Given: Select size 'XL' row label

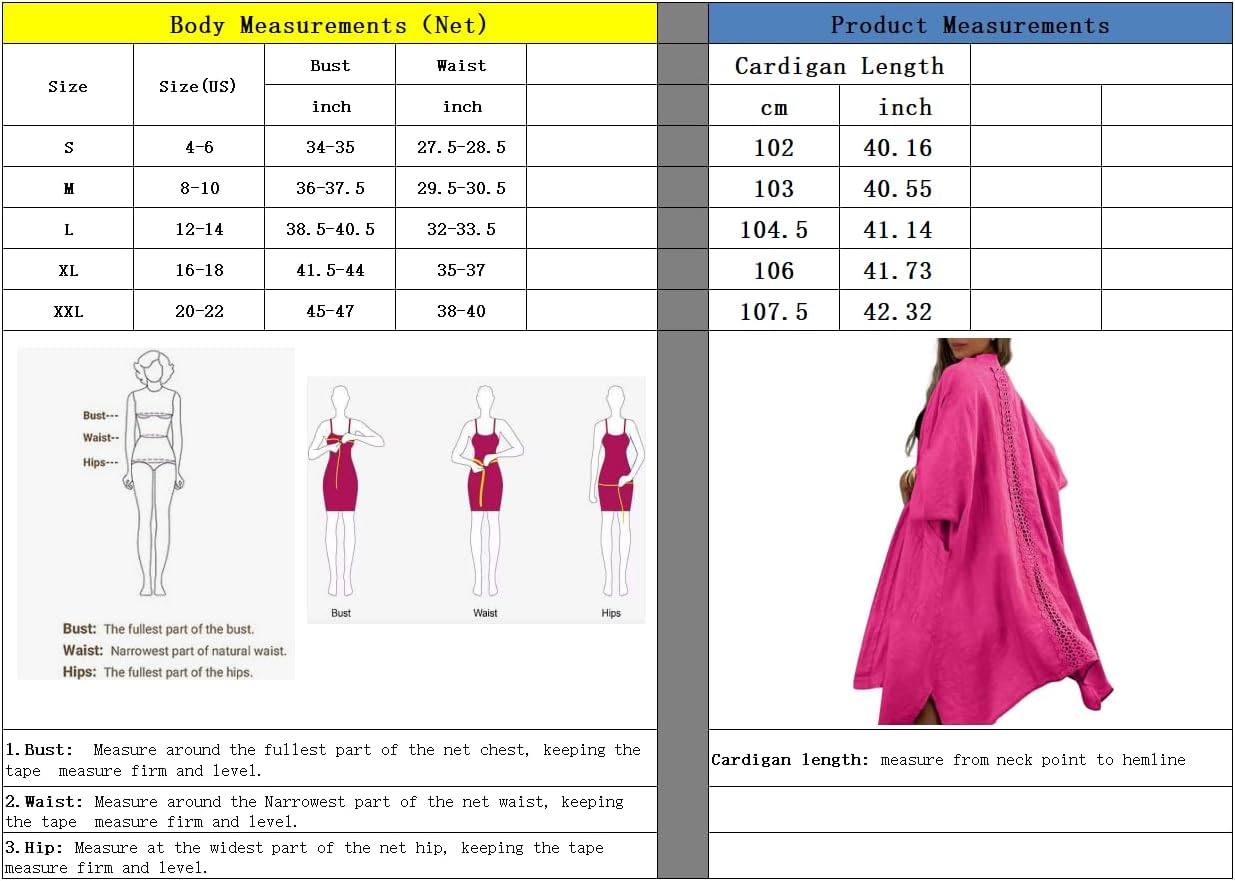Looking at the screenshot, I should [x=68, y=270].
